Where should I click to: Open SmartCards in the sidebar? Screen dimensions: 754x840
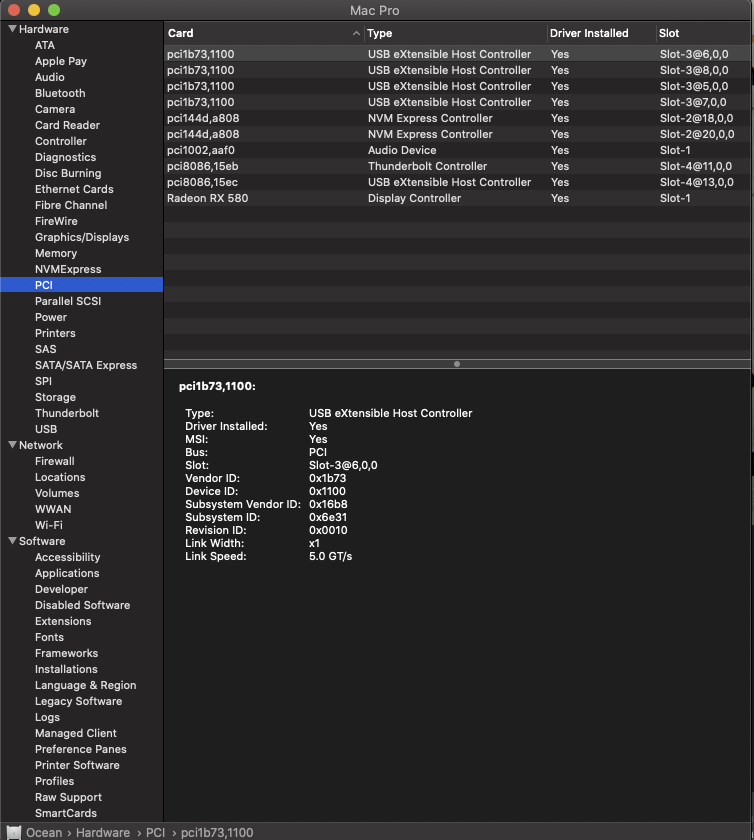(x=66, y=813)
